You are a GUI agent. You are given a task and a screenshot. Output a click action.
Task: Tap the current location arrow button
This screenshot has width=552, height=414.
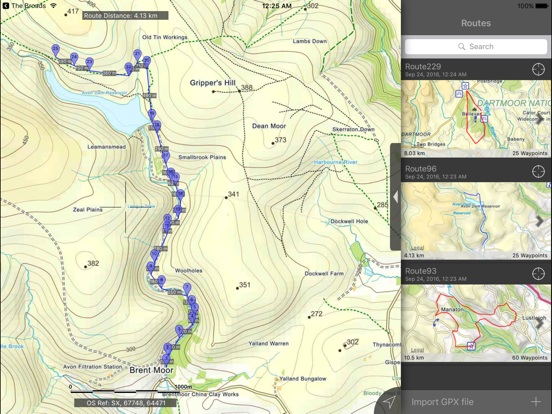389,401
